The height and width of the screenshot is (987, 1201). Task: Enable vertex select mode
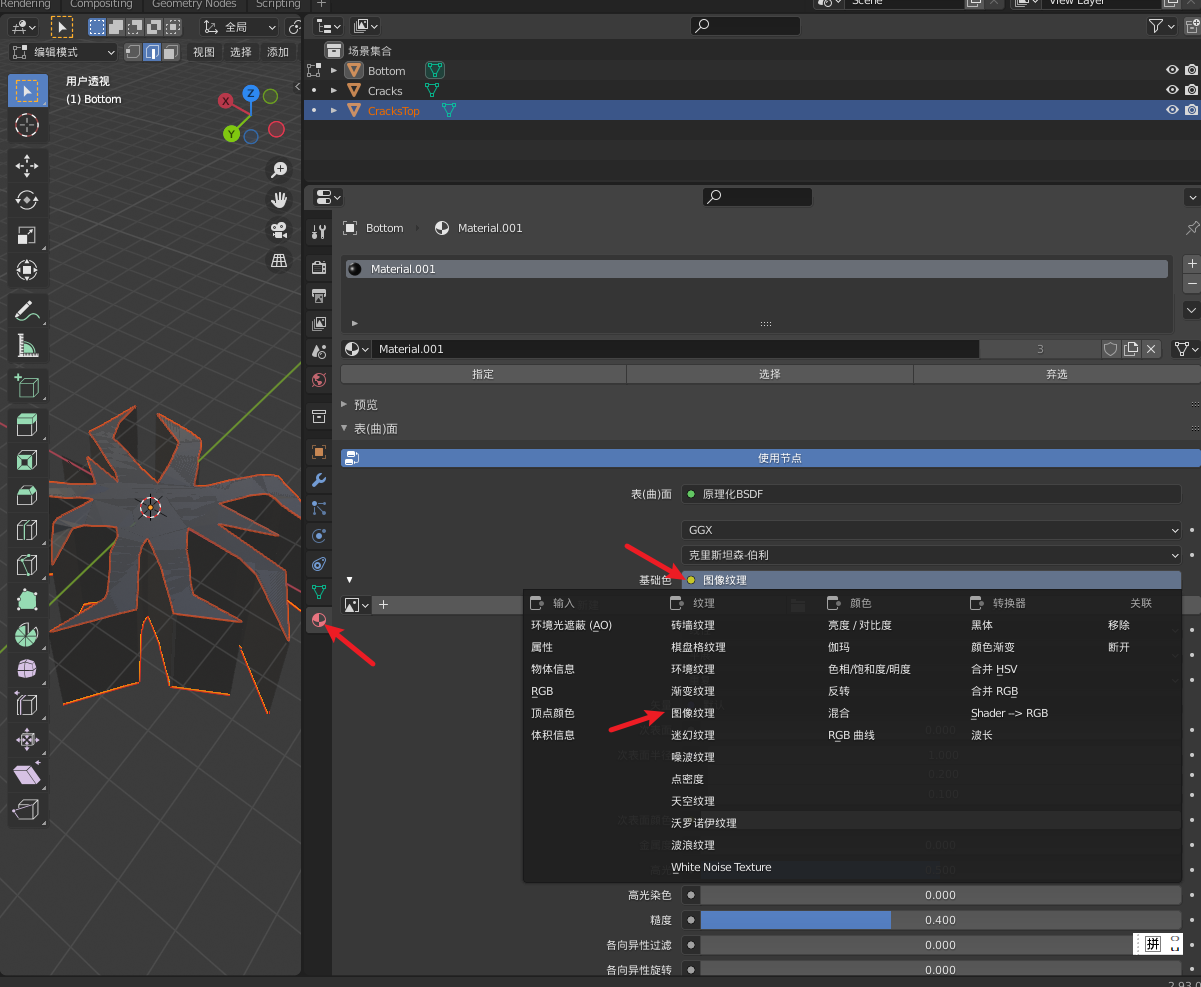click(x=133, y=52)
